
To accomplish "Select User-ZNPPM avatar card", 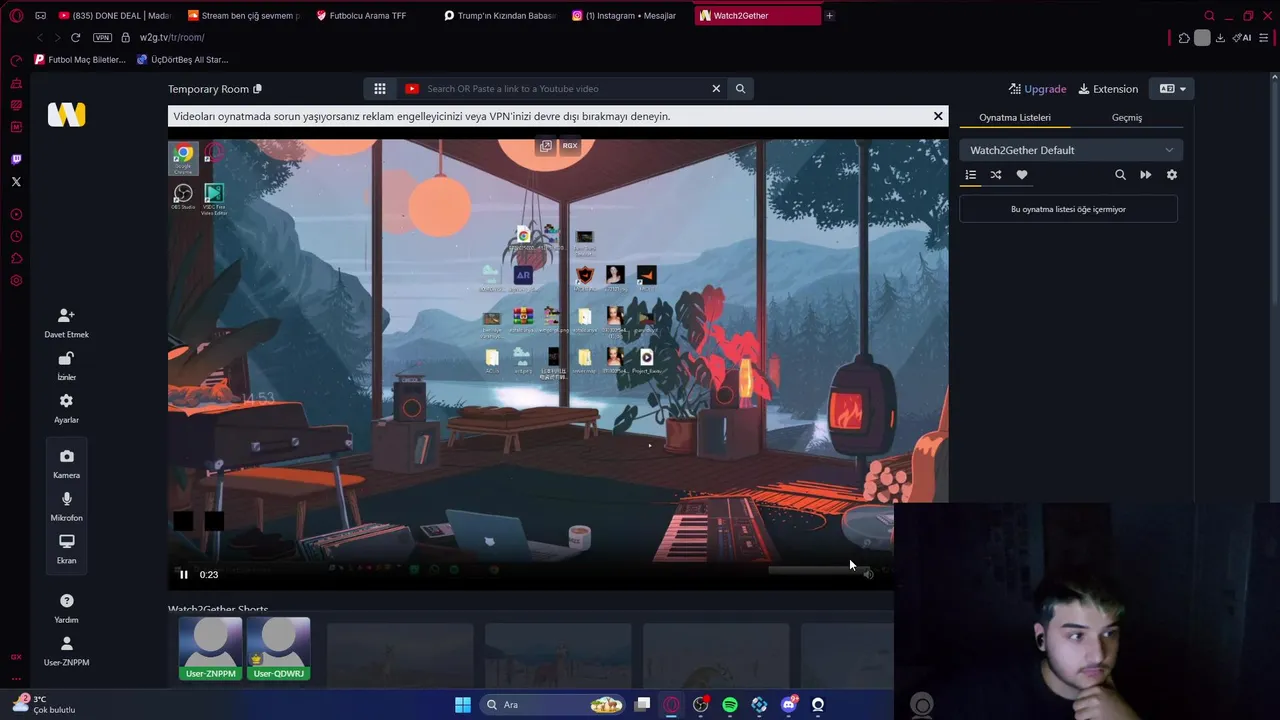I will (x=210, y=649).
